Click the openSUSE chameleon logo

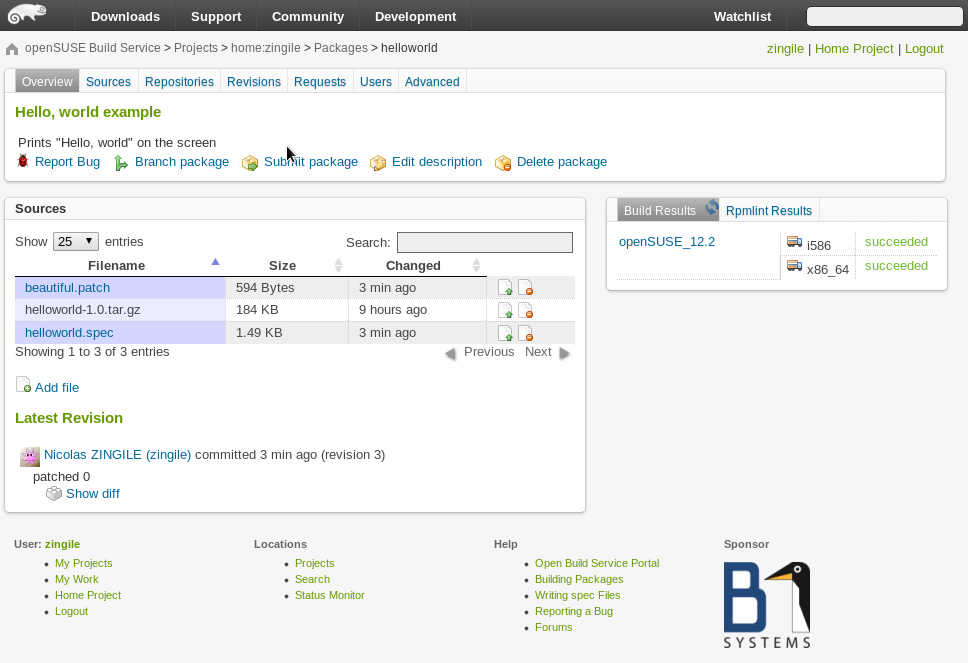click(26, 15)
